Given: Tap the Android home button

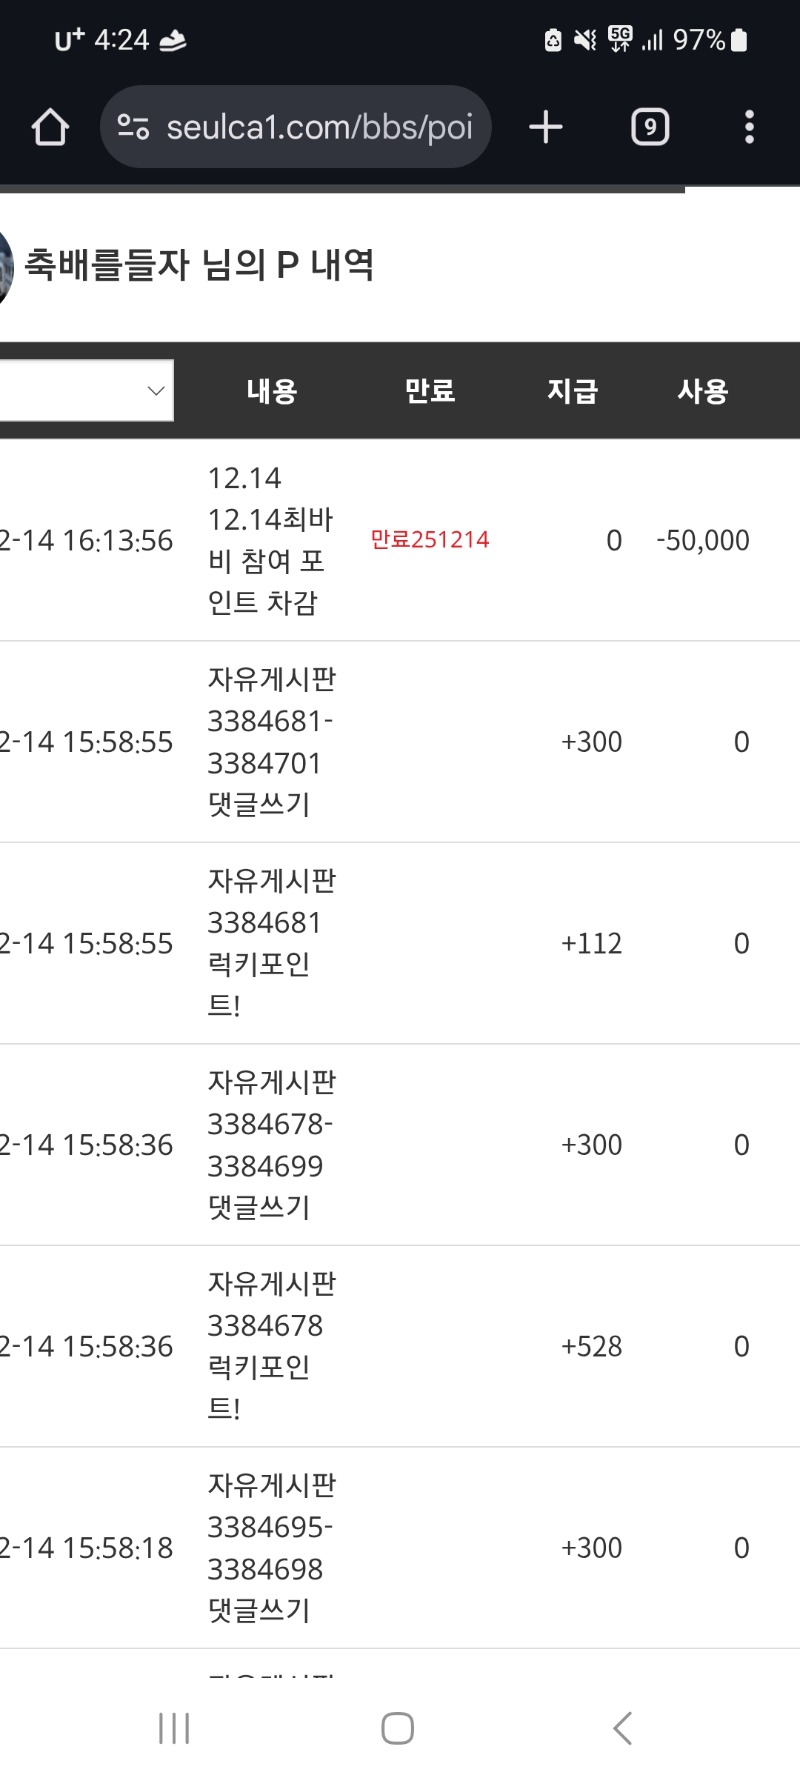Looking at the screenshot, I should [x=398, y=1726].
